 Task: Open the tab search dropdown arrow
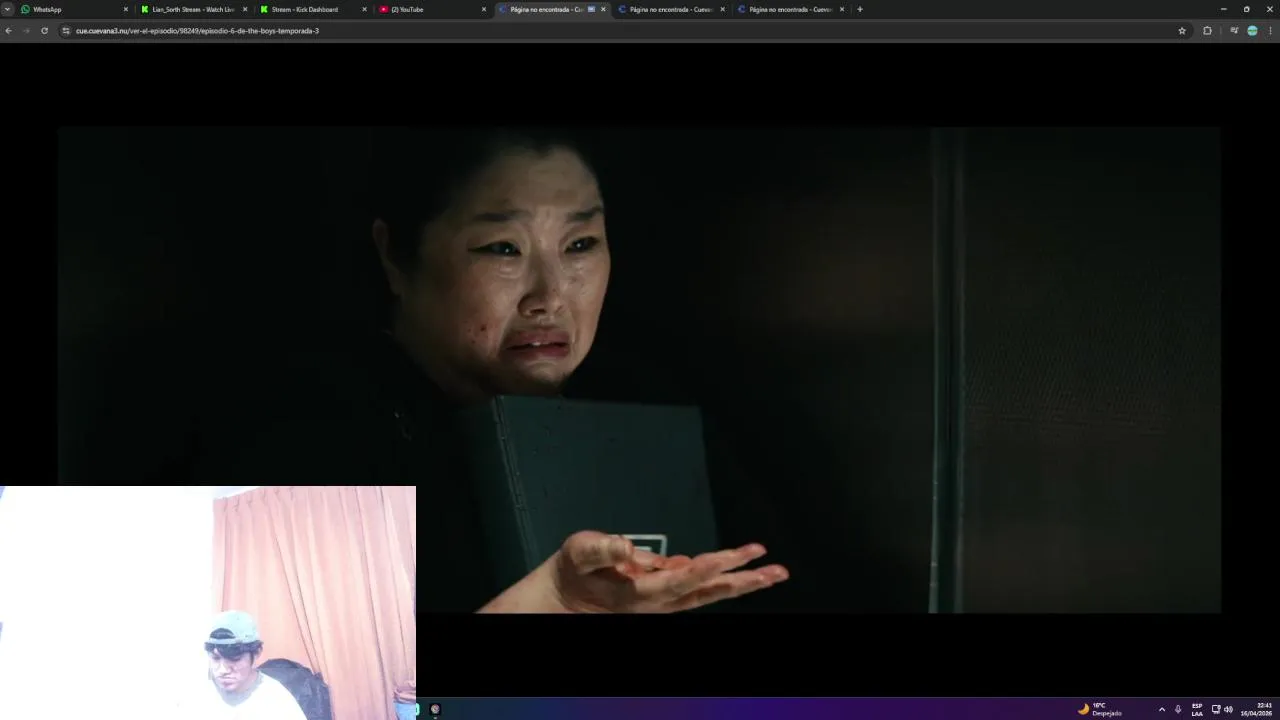7,9
